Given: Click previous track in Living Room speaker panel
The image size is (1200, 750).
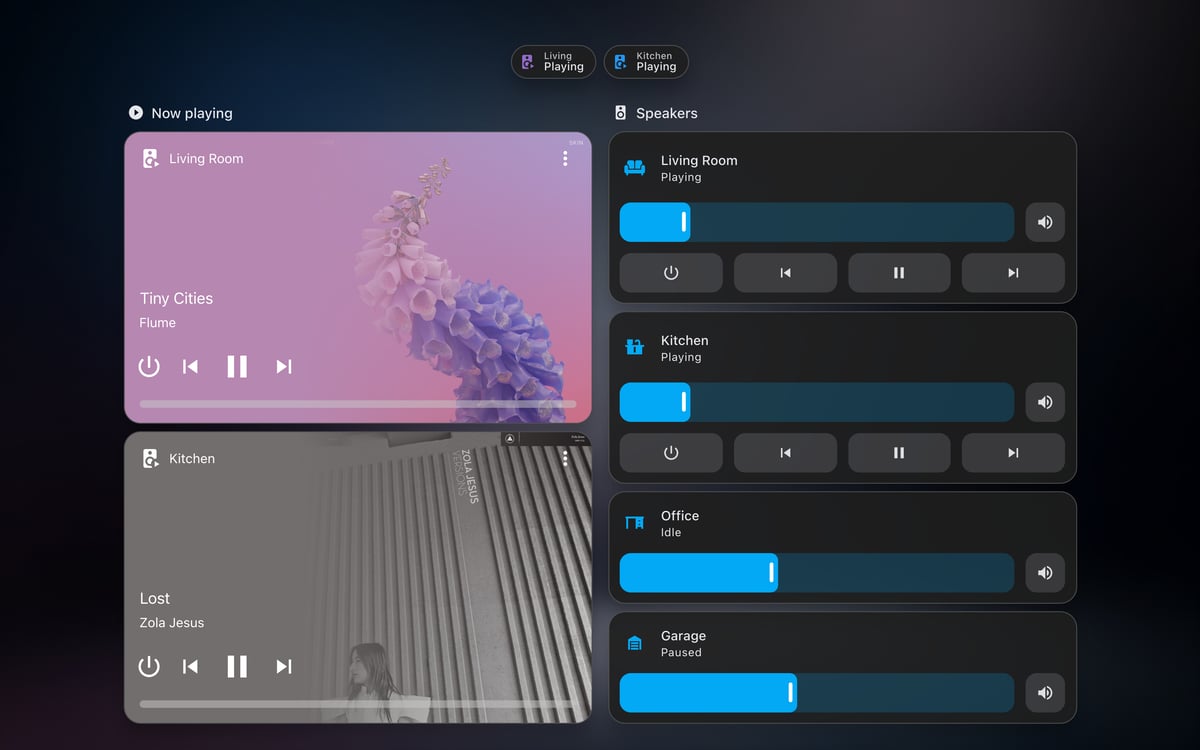Looking at the screenshot, I should click(785, 272).
